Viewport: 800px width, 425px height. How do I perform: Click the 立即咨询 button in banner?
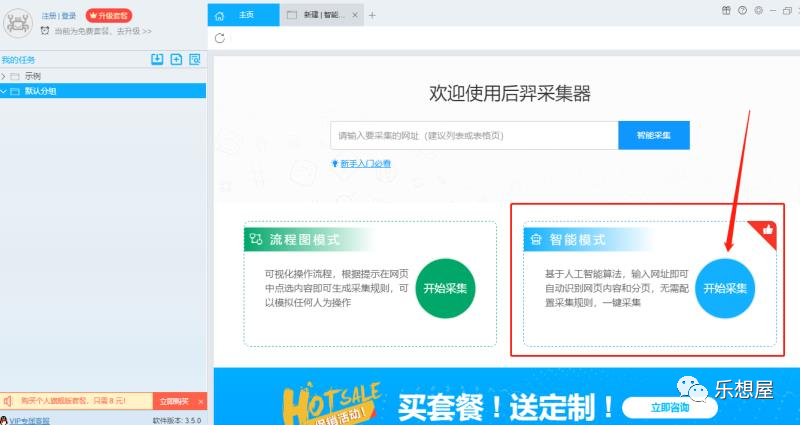point(670,407)
